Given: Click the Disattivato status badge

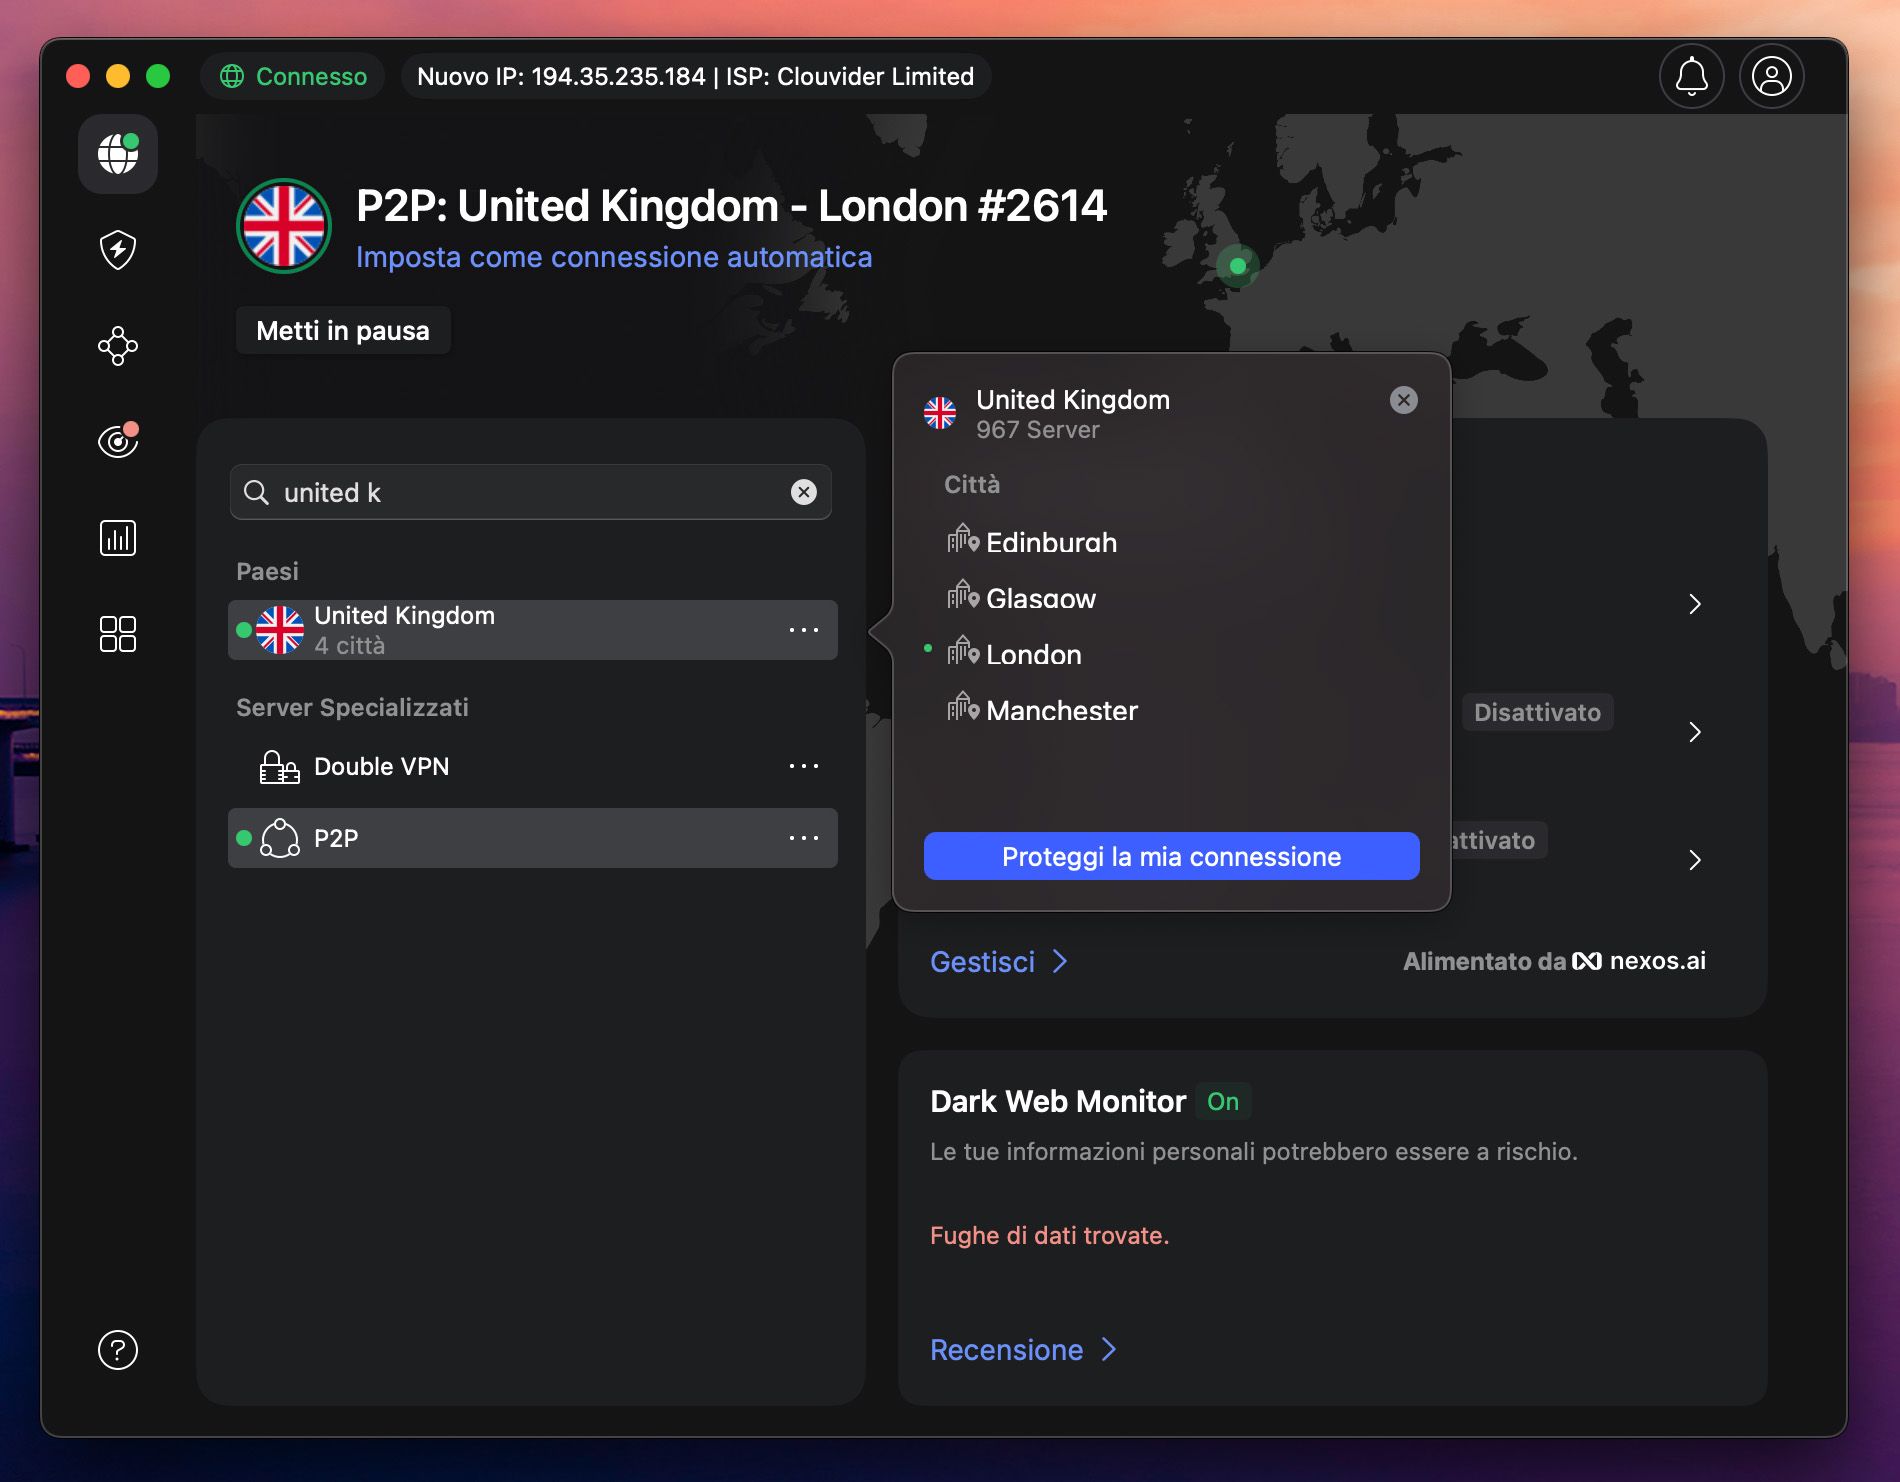Looking at the screenshot, I should [x=1537, y=712].
